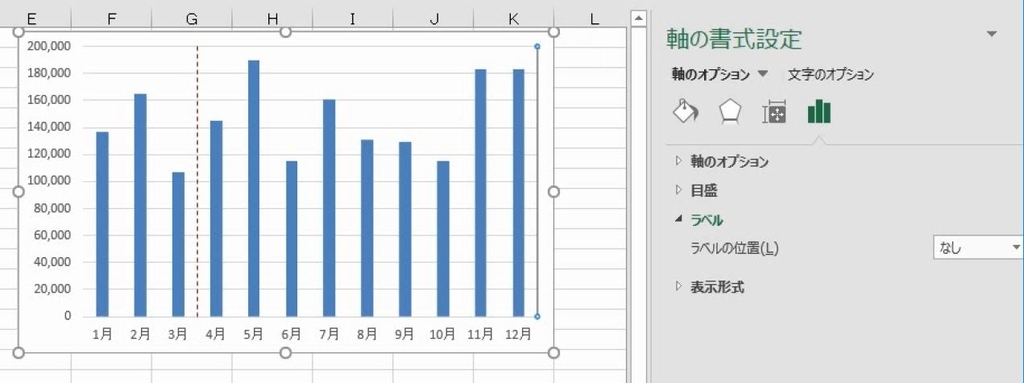Click the 軸の書式設定 pane title
This screenshot has height=383, width=1024.
(x=734, y=39)
